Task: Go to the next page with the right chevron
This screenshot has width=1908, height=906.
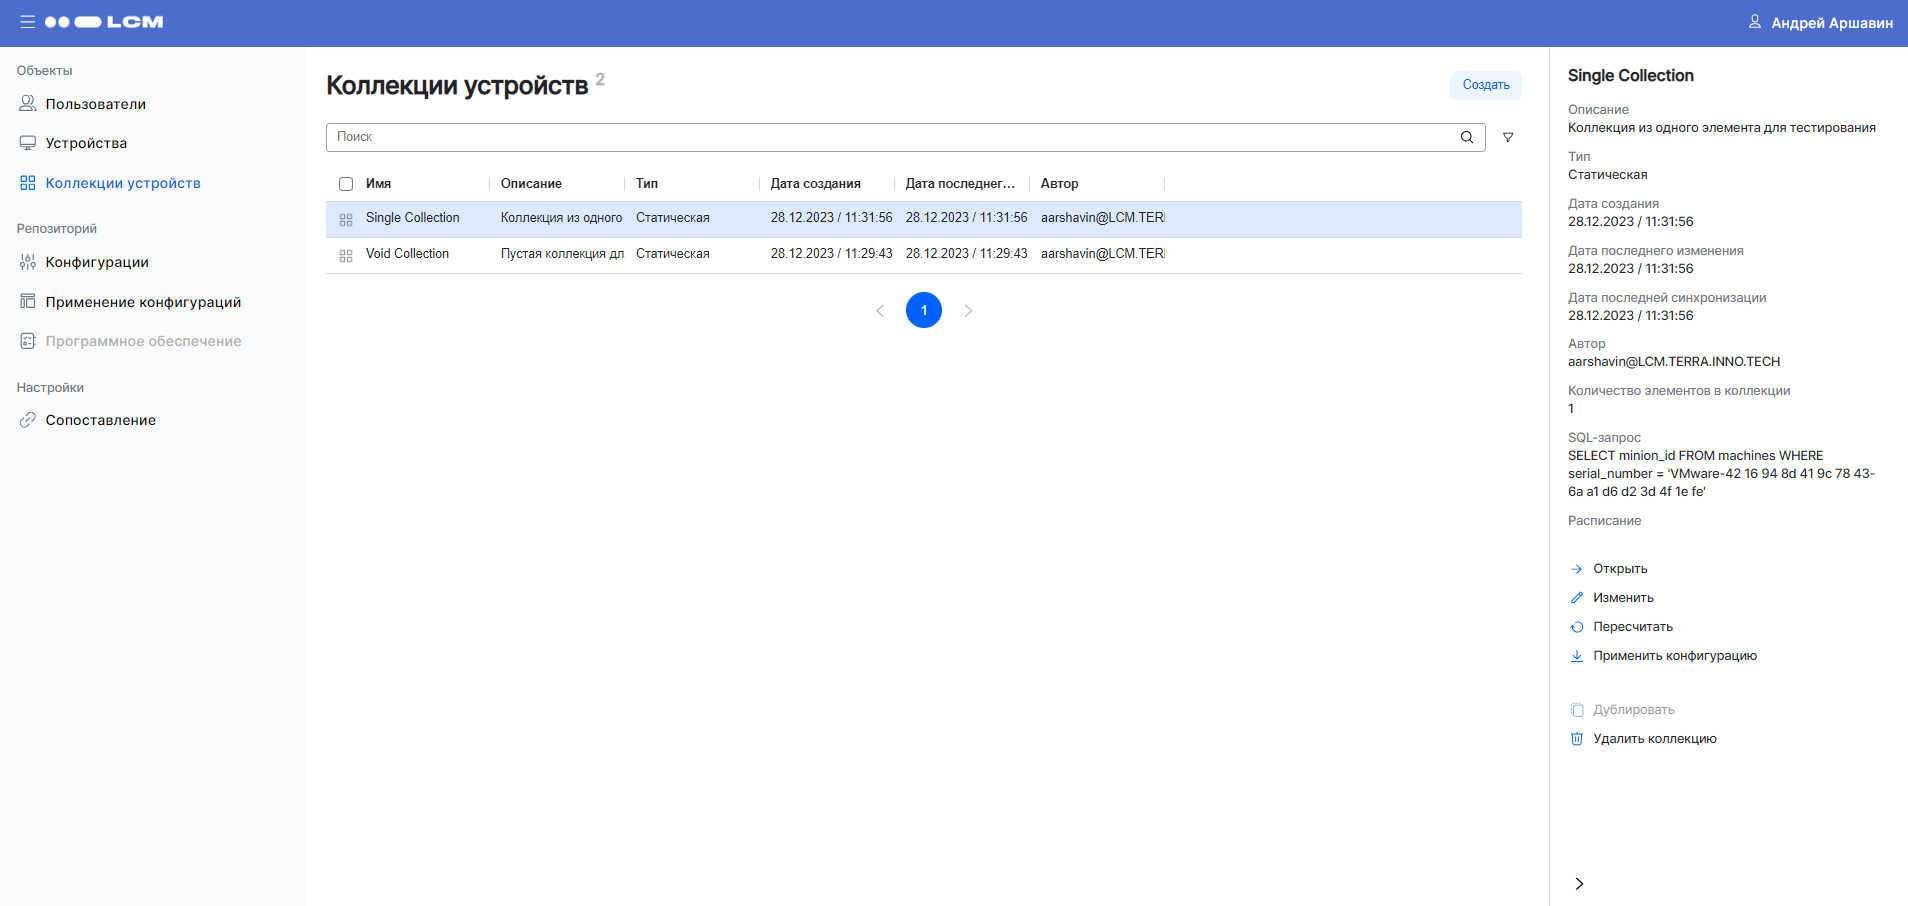Action: 968,311
